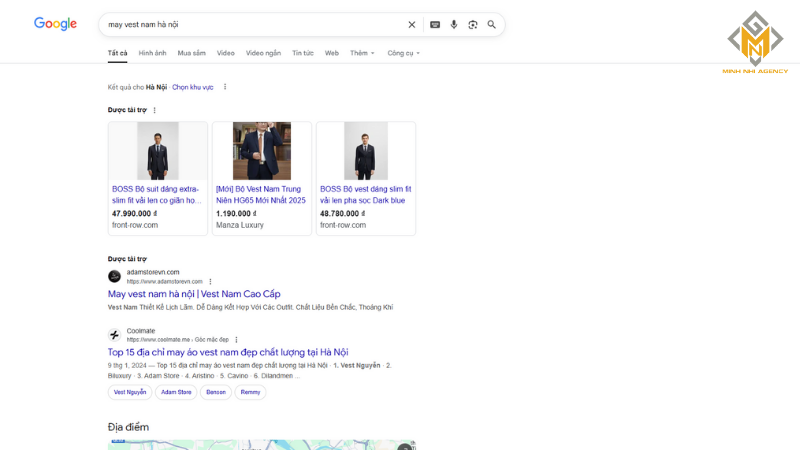Image resolution: width=800 pixels, height=450 pixels.
Task: Click the 'Benson' chip
Action: [x=216, y=392]
